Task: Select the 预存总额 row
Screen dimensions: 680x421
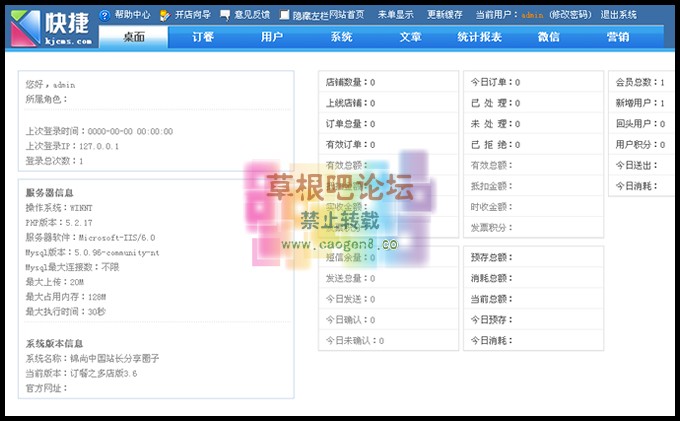Action: 533,257
